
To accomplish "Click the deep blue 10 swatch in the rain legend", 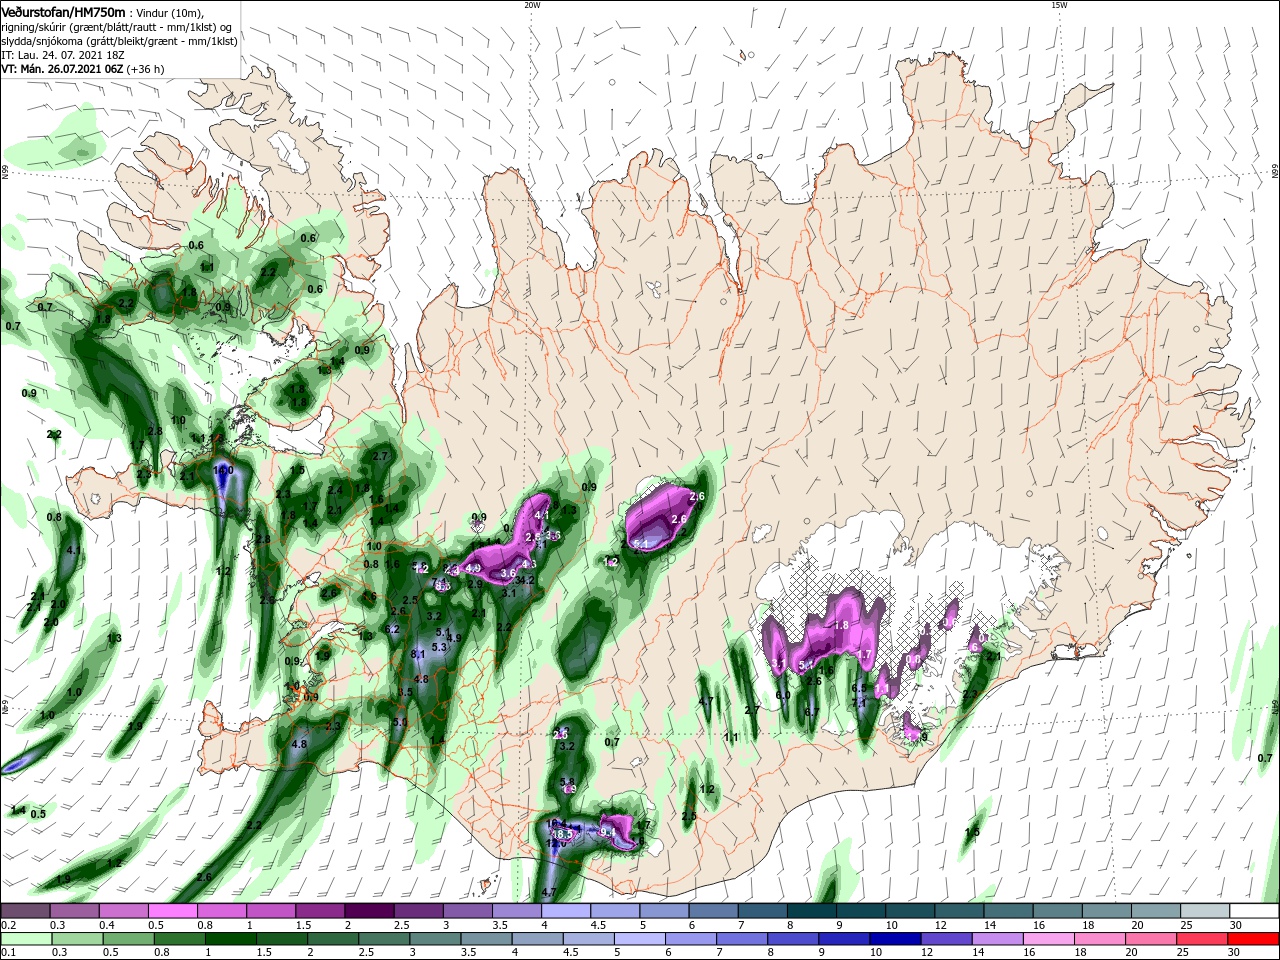I will pyautogui.click(x=894, y=939).
